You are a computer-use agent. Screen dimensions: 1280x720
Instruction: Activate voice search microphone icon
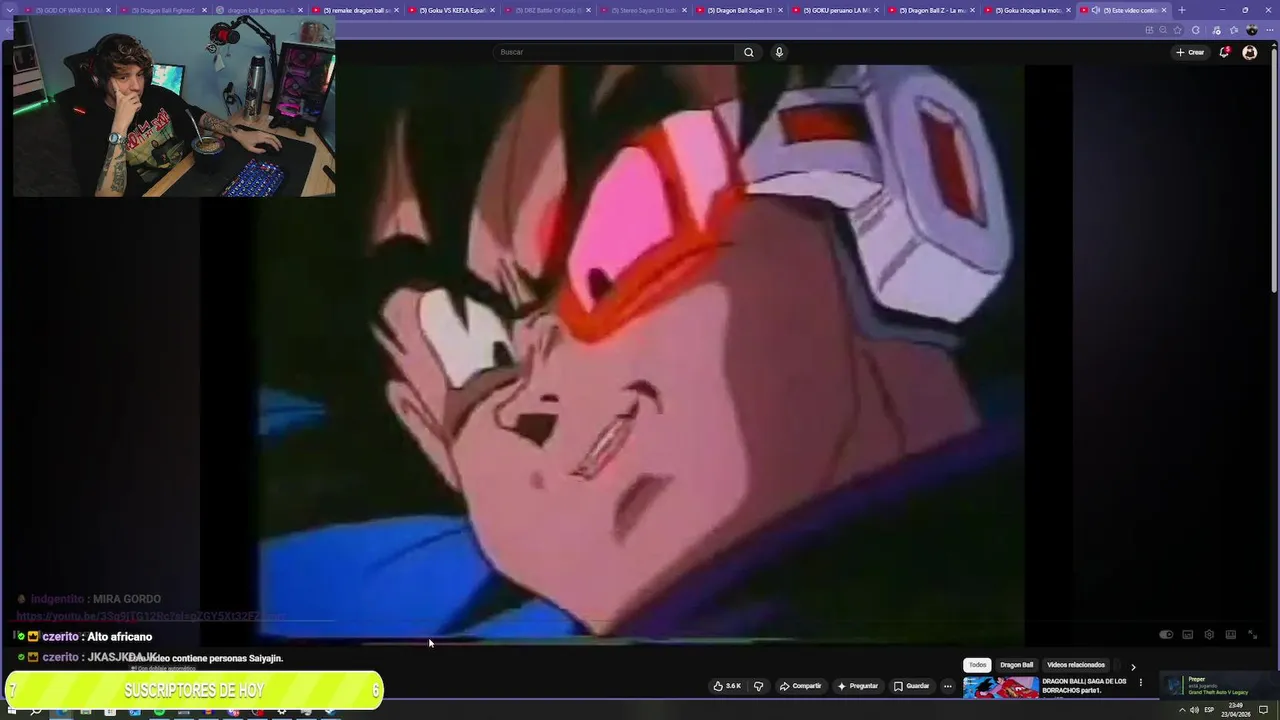tap(779, 52)
